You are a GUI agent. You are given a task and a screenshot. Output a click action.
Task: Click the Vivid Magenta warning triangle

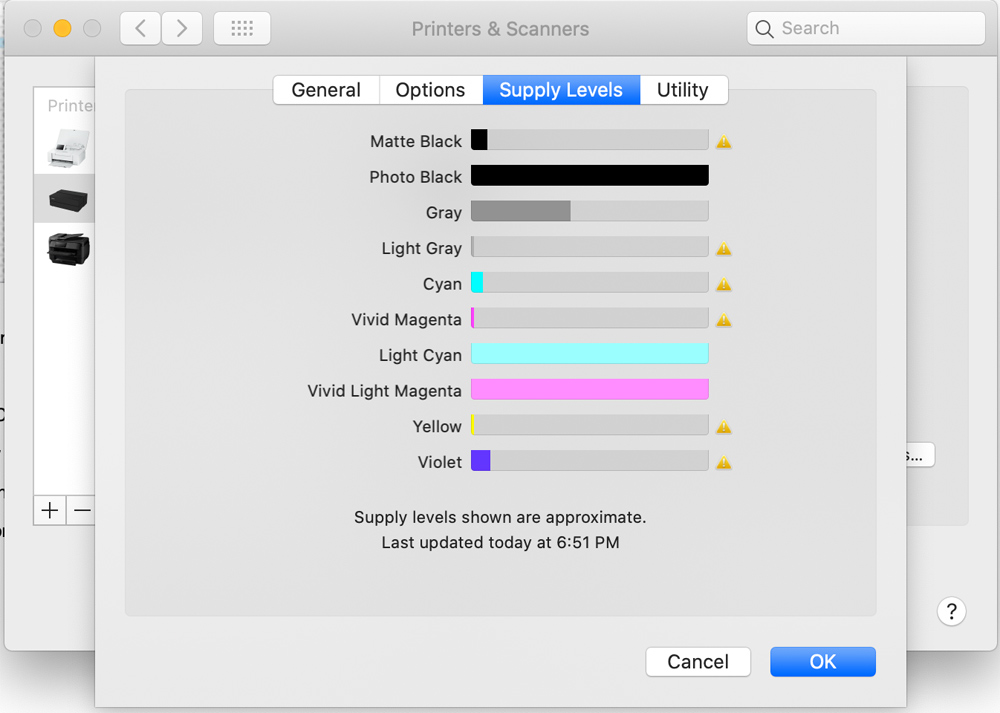724,321
